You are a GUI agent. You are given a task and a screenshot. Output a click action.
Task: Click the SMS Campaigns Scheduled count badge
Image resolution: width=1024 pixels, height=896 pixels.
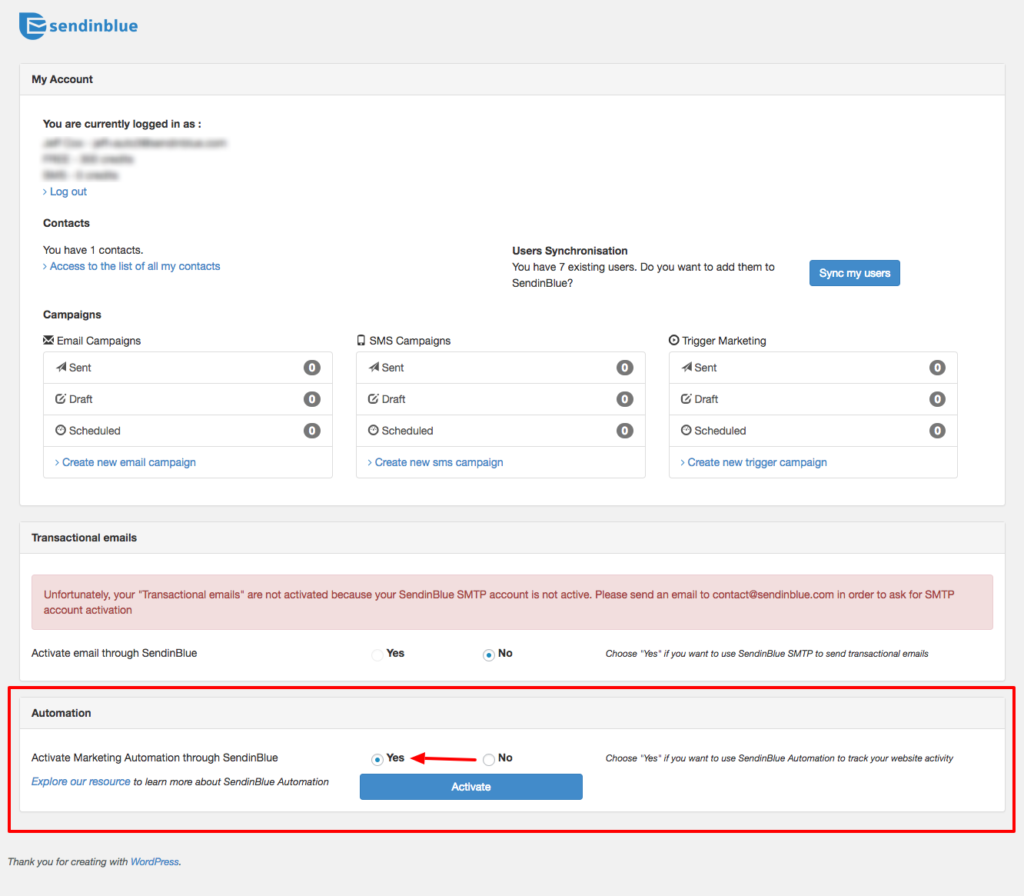click(x=625, y=430)
